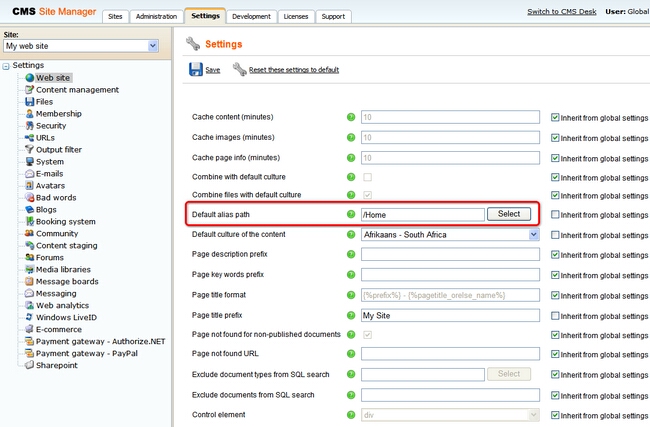Click the help icon beside Page title format

350,295
